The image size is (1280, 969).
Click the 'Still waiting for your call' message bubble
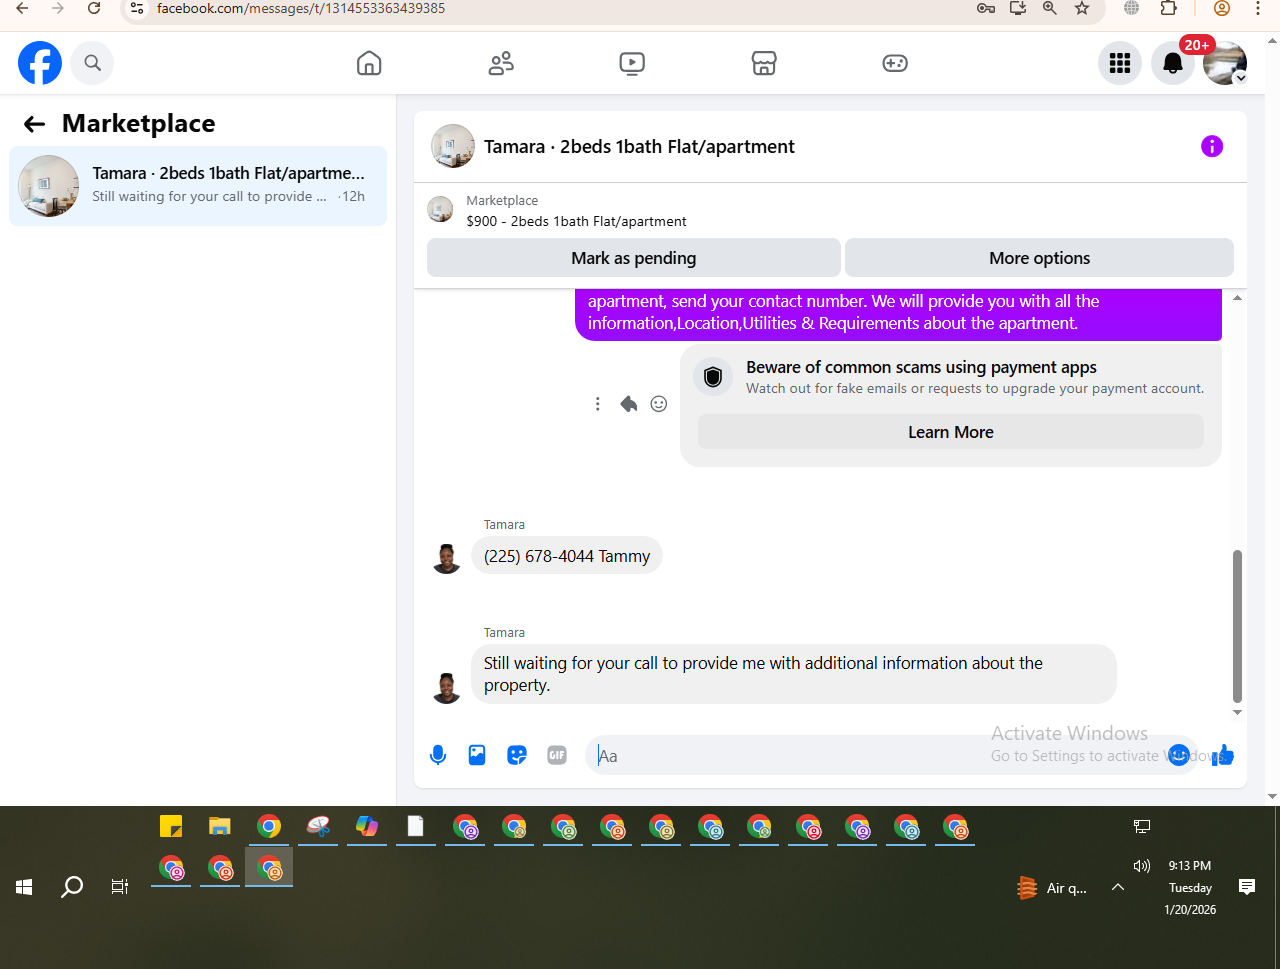tap(793, 674)
